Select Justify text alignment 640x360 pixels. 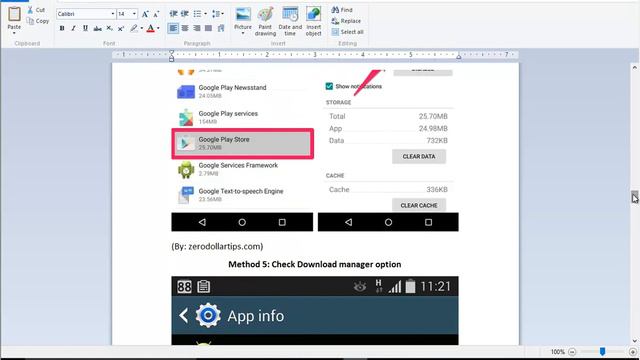tap(209, 28)
